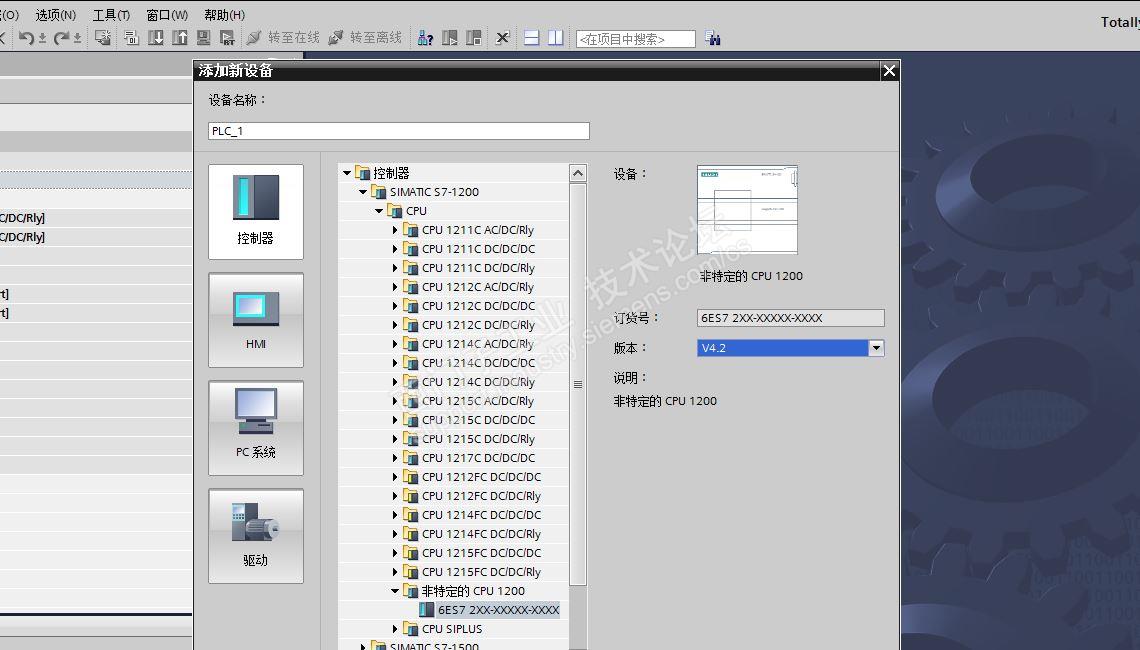Expand CPU 1214C AC/DC/Rly node

395,344
